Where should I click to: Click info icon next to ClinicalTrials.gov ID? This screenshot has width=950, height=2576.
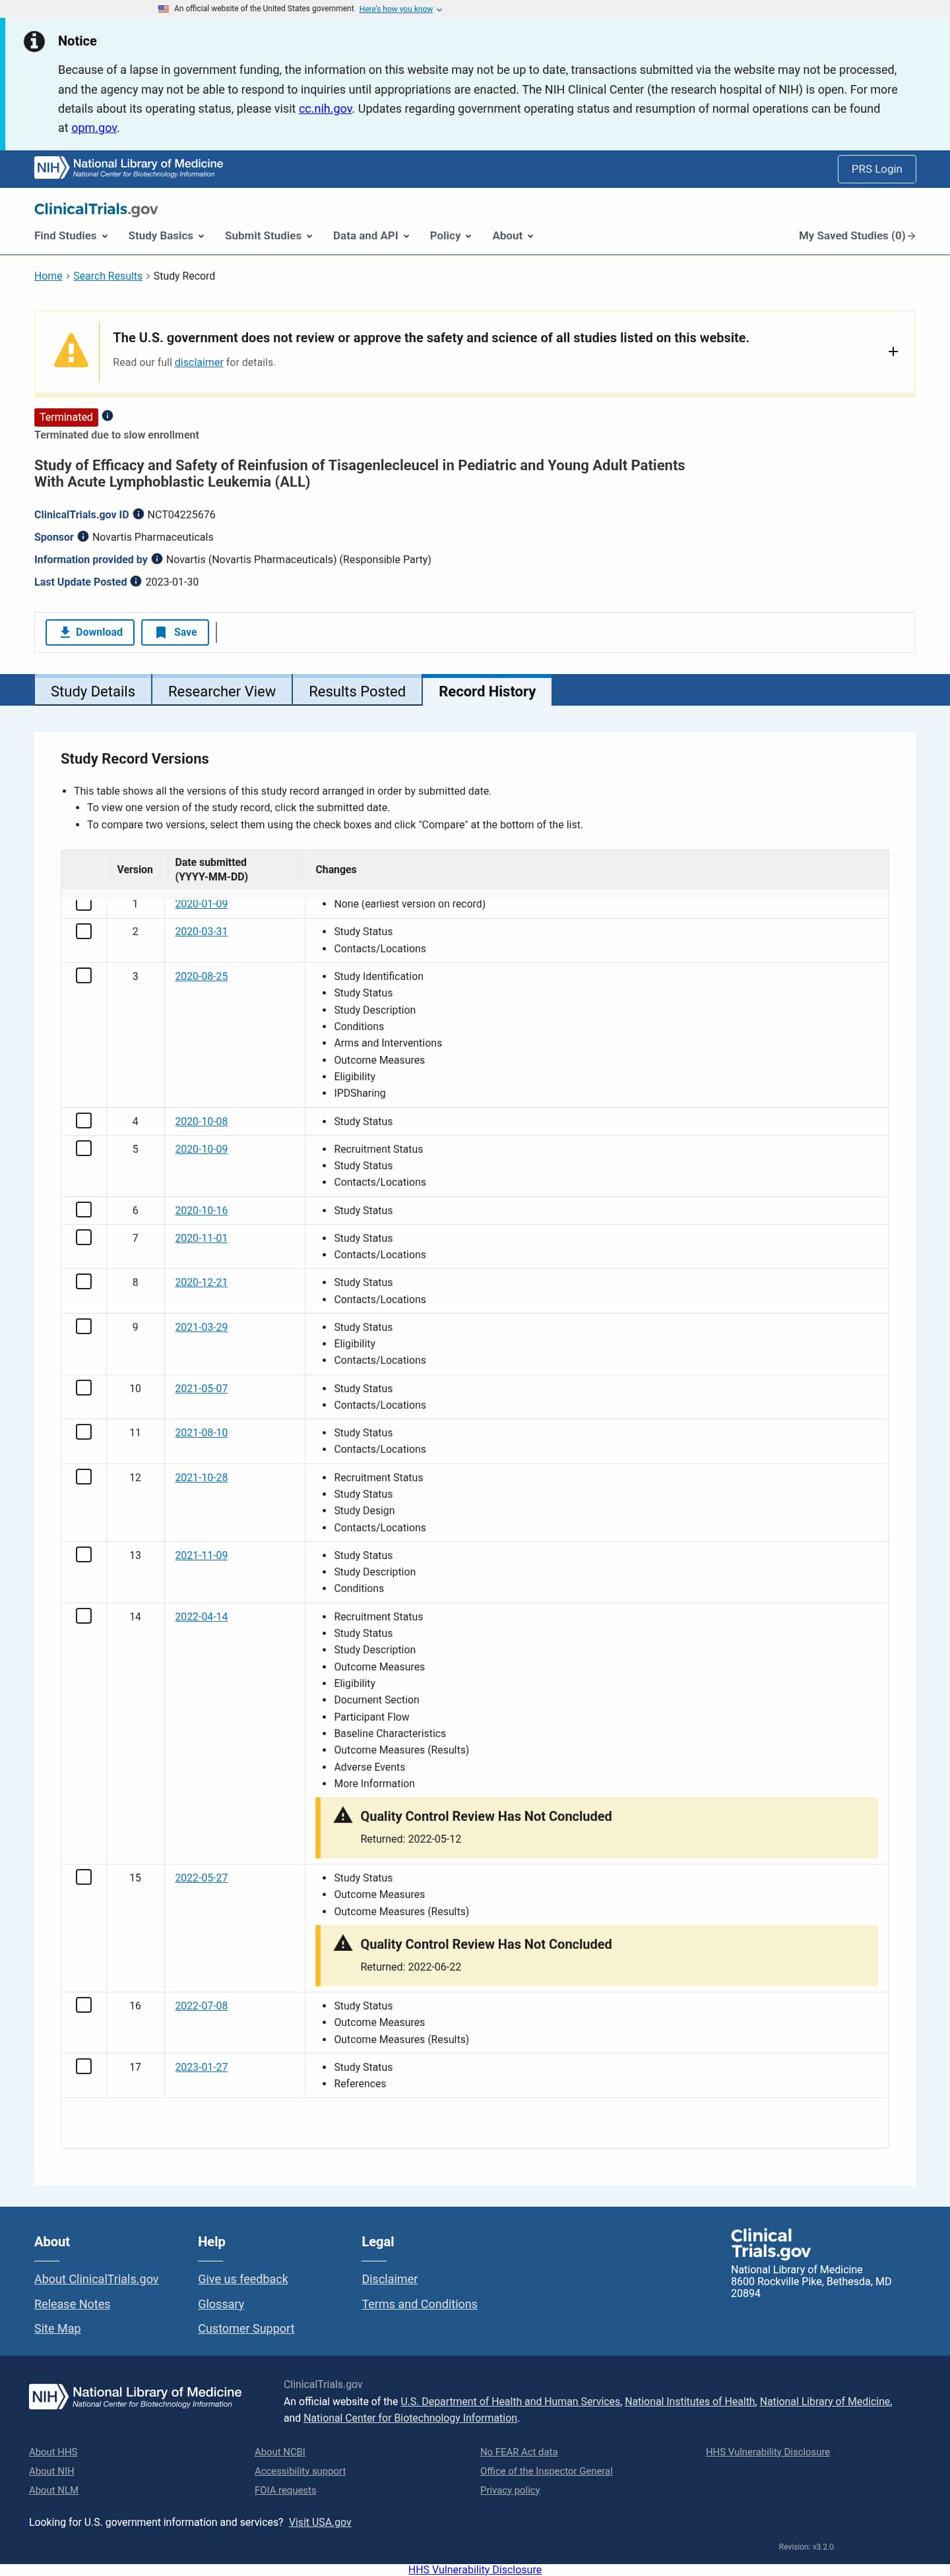138,514
